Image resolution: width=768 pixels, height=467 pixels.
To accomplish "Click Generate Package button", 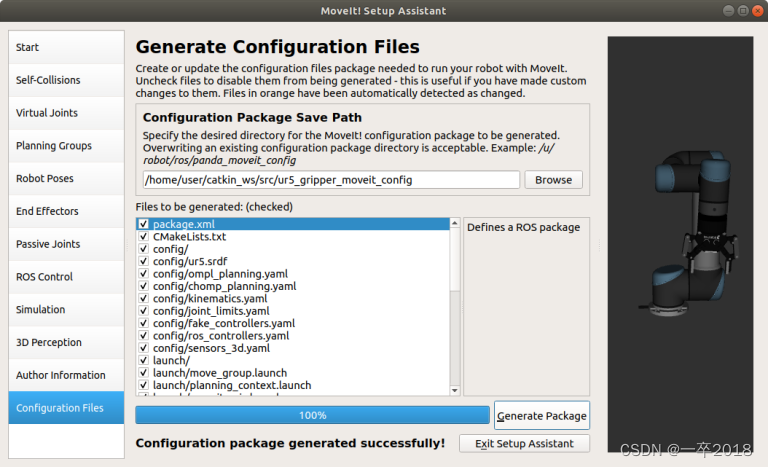I will tap(542, 416).
